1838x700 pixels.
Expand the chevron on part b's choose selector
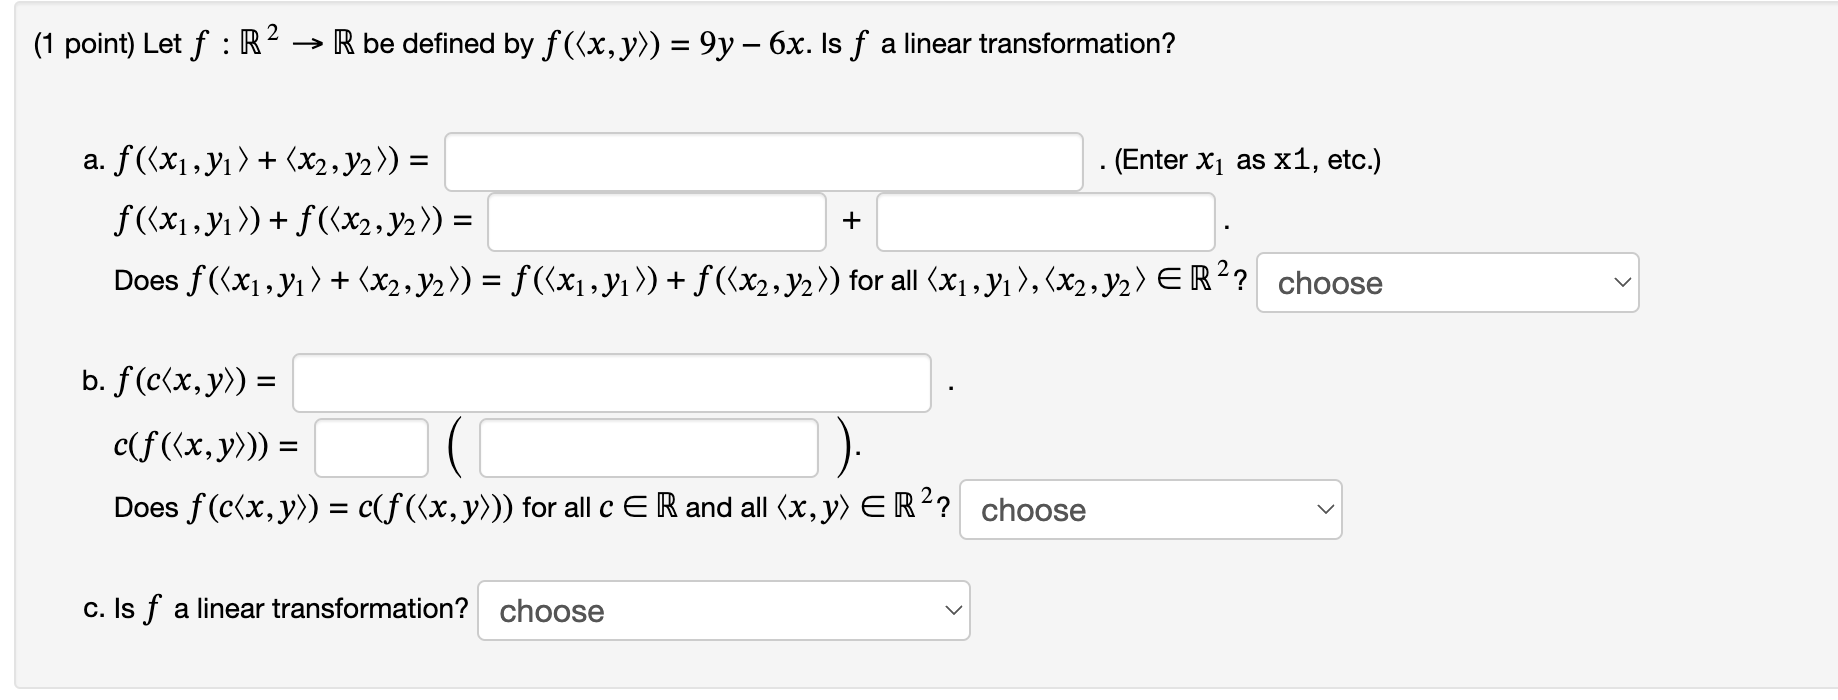(1325, 510)
